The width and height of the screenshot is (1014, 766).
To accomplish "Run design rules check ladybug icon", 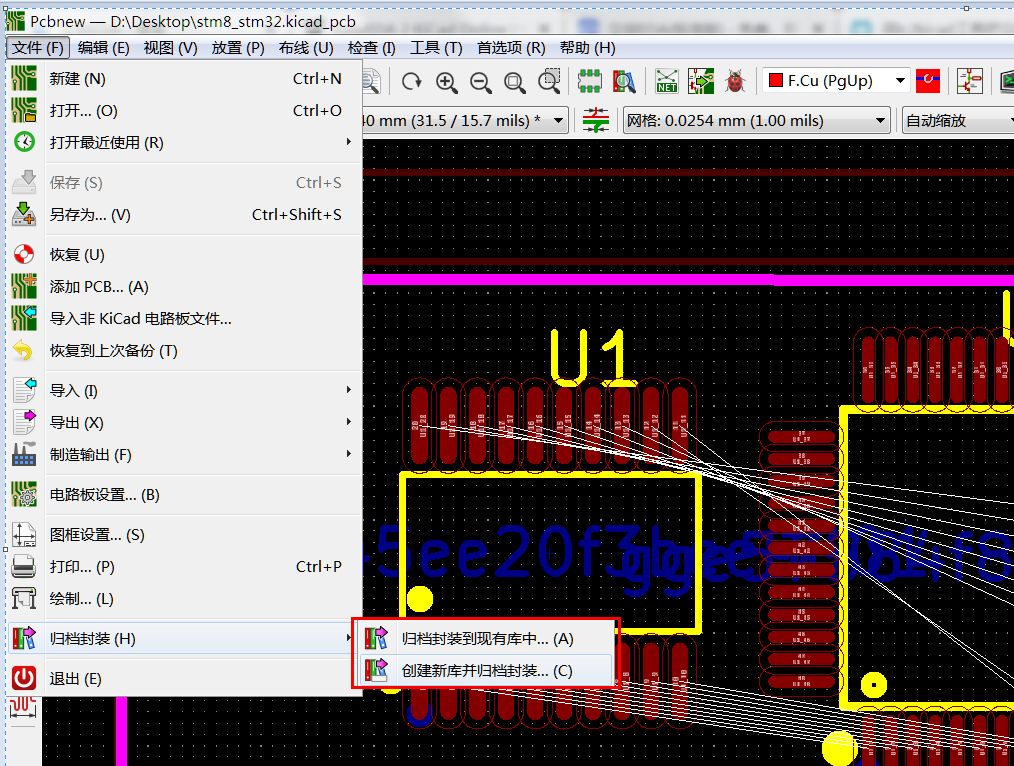I will click(x=735, y=81).
